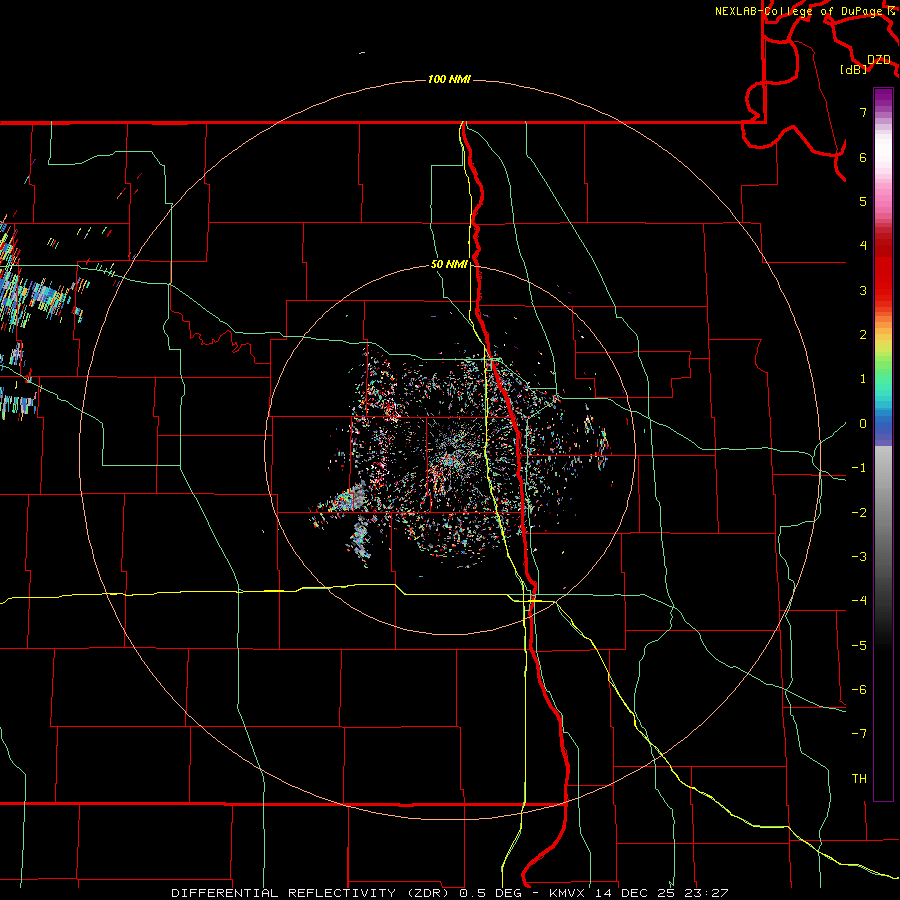The height and width of the screenshot is (900, 900).
Task: Click the -1 dB tick label
Action: click(x=859, y=468)
